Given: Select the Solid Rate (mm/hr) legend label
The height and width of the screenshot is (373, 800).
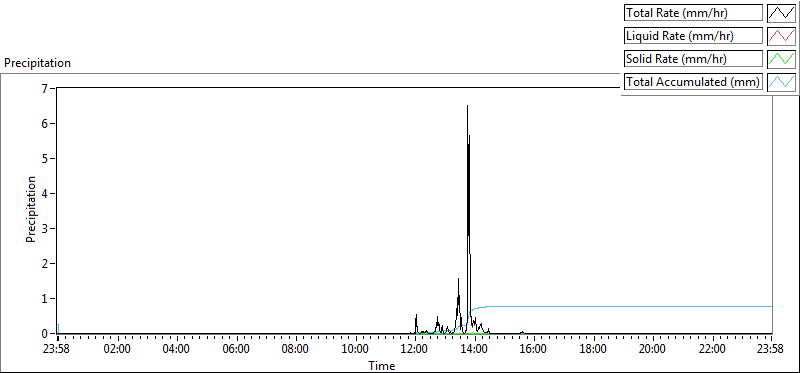Looking at the screenshot, I should coord(693,59).
